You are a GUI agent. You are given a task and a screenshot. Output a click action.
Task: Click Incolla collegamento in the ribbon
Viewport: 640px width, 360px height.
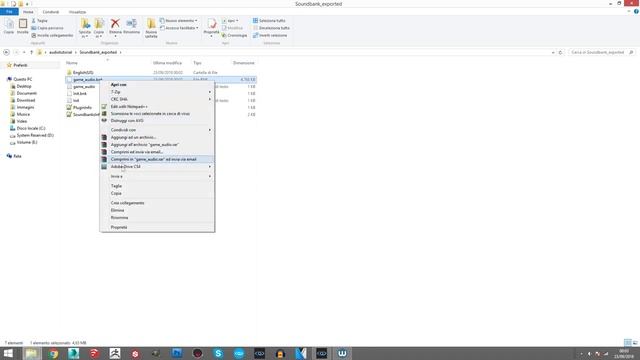(52, 35)
